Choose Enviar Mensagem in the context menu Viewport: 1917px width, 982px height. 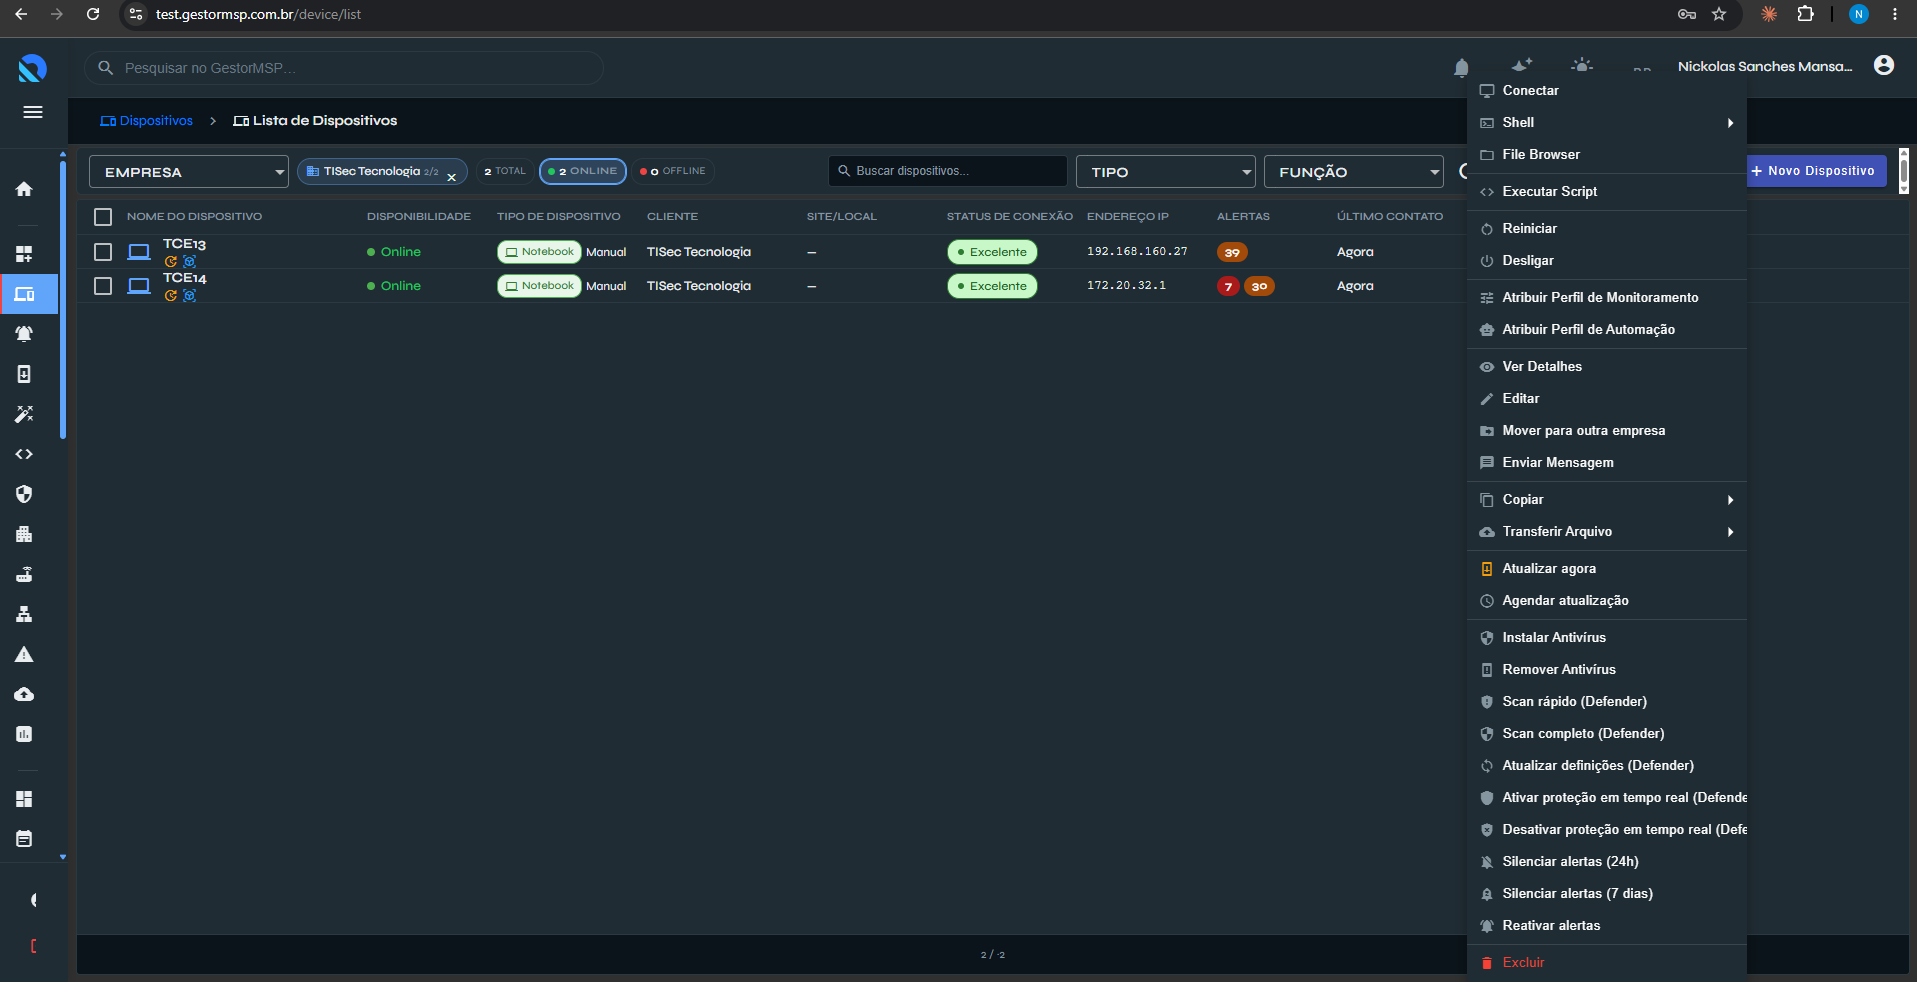pyautogui.click(x=1607, y=463)
